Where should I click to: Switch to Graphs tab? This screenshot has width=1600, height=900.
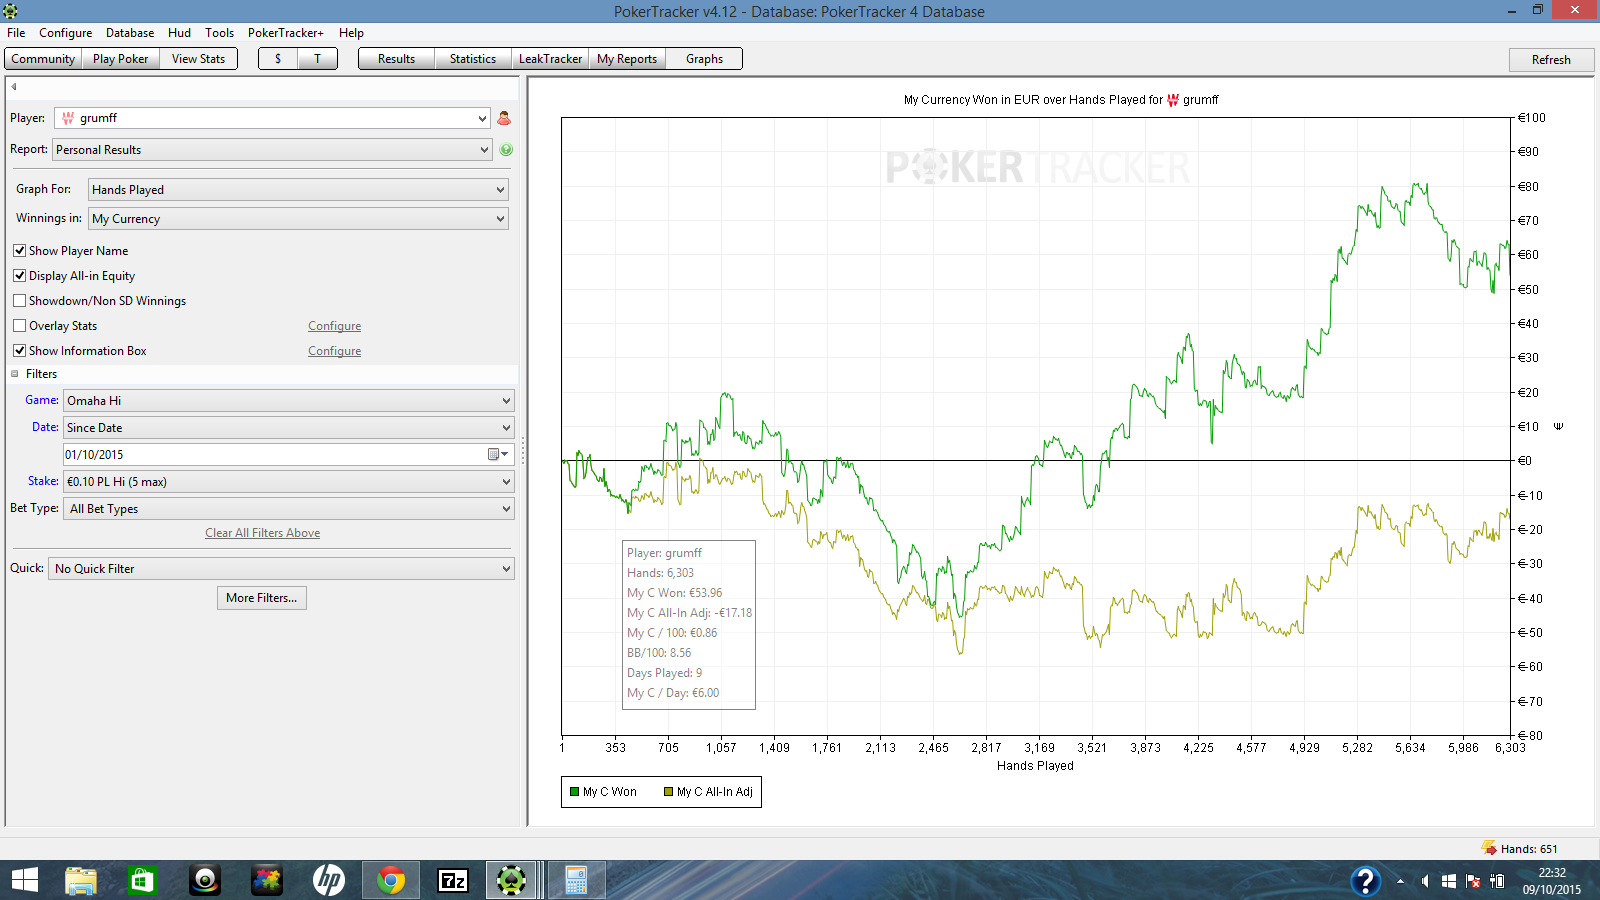point(704,59)
